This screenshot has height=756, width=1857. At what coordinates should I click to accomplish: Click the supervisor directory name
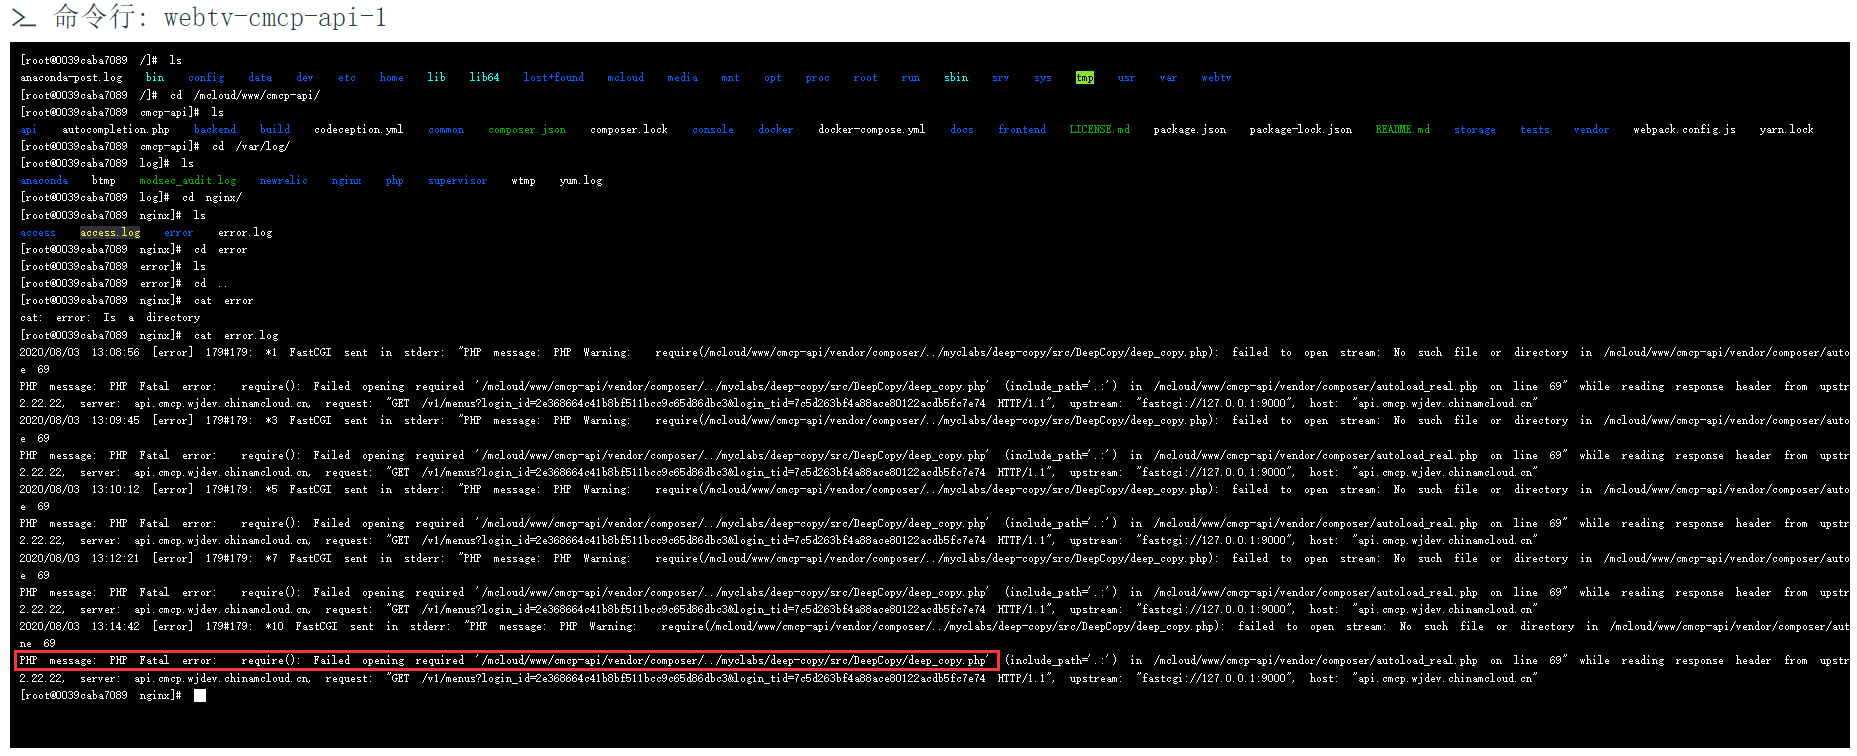(x=458, y=181)
